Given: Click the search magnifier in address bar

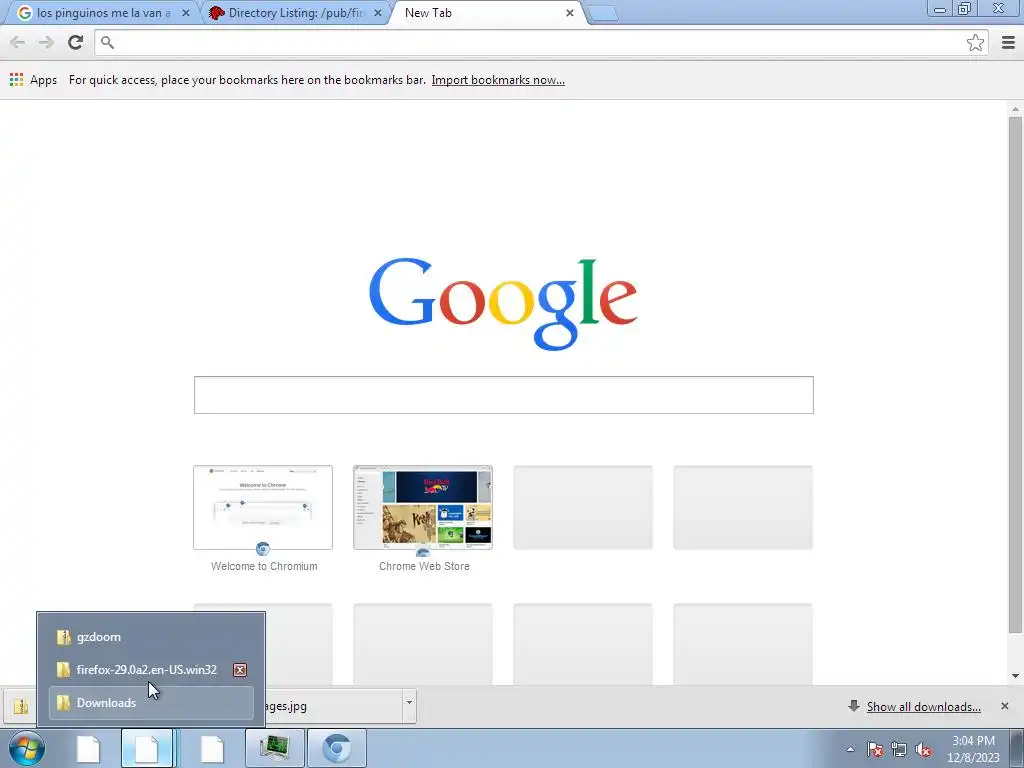Looking at the screenshot, I should coord(108,42).
